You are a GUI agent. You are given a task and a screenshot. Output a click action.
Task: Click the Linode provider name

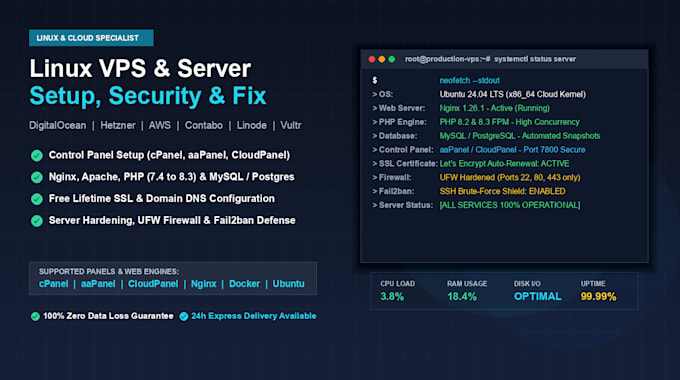click(252, 125)
